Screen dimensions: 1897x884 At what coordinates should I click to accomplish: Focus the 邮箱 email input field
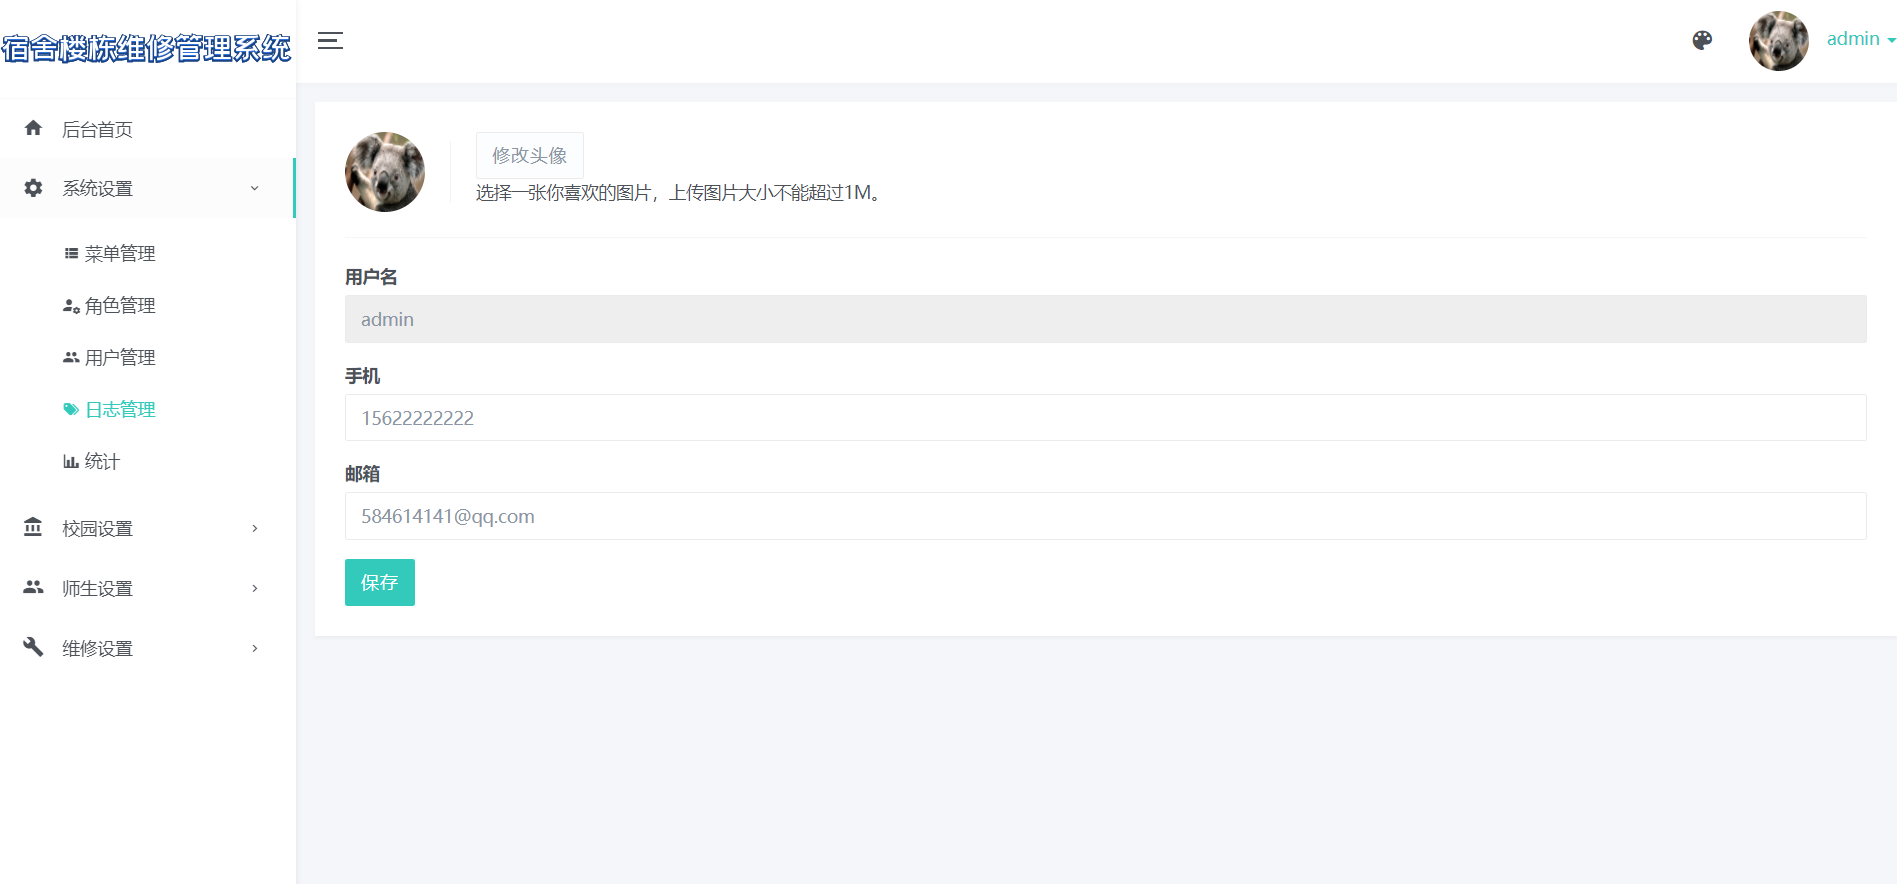[x=1105, y=516]
